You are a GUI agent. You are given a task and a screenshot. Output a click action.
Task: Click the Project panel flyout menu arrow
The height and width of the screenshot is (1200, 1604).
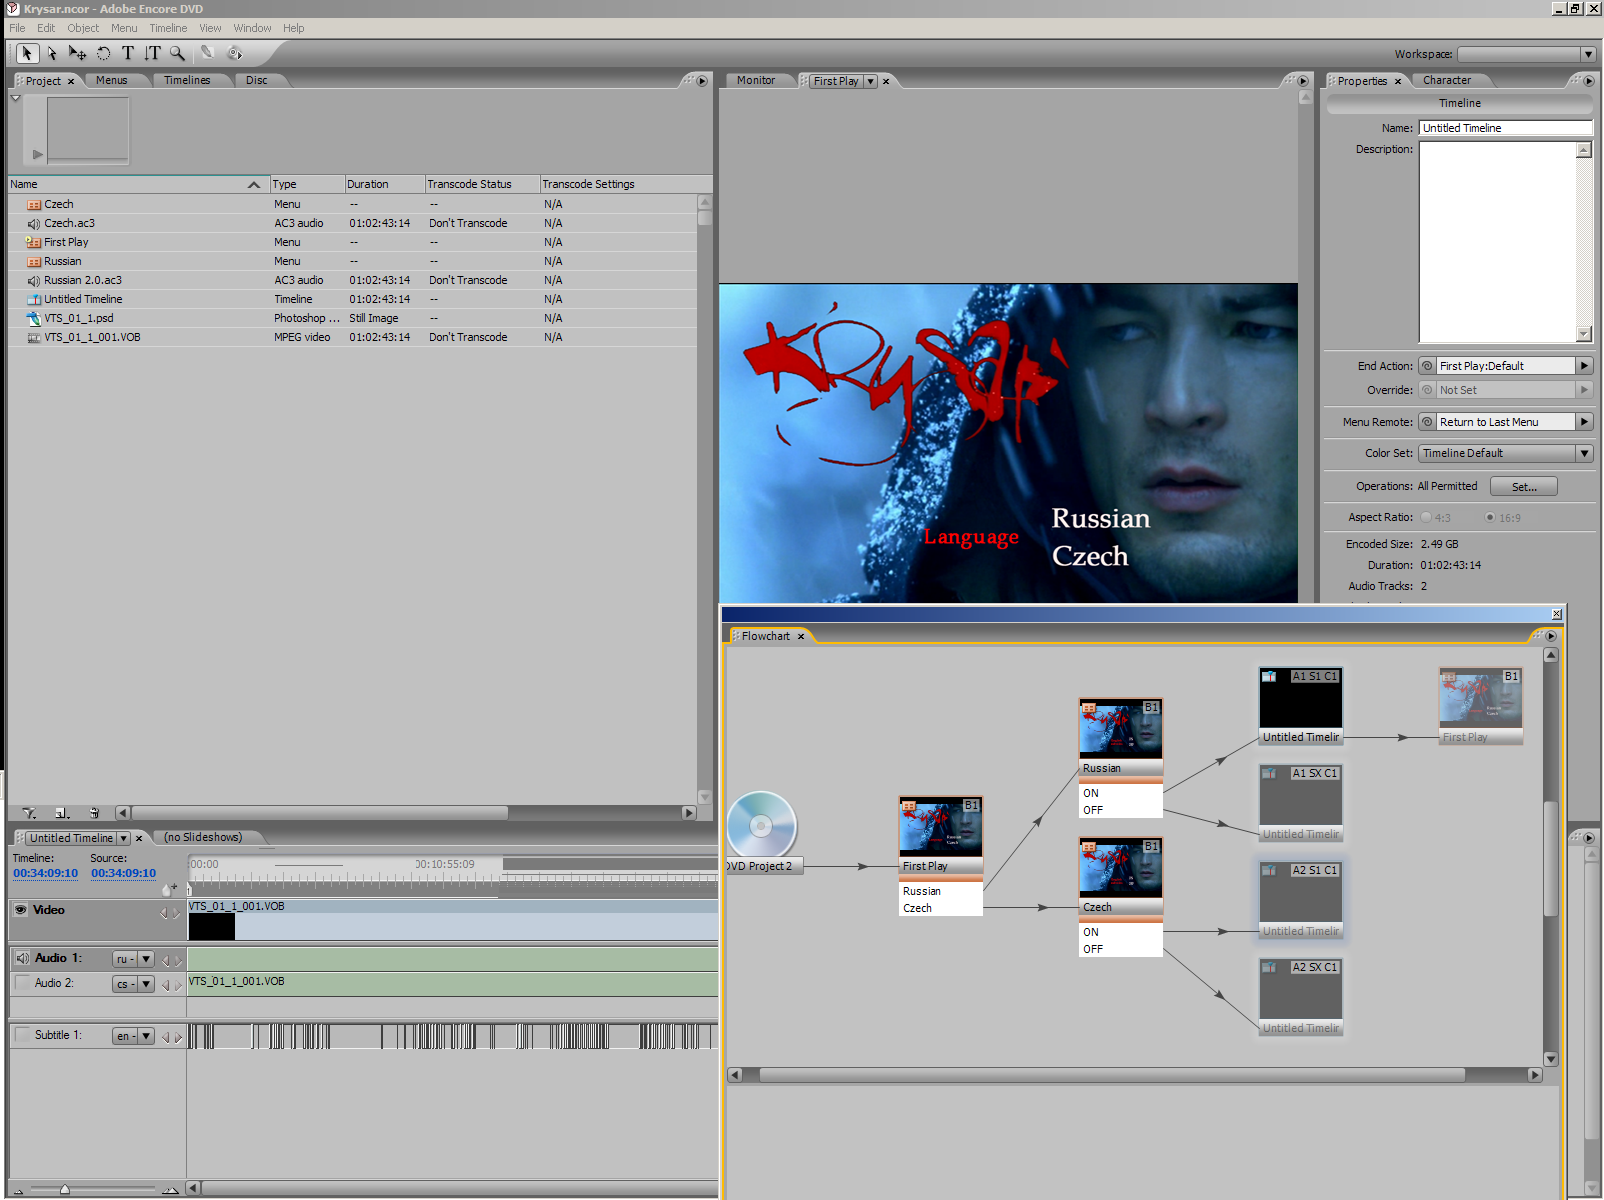pyautogui.click(x=701, y=80)
